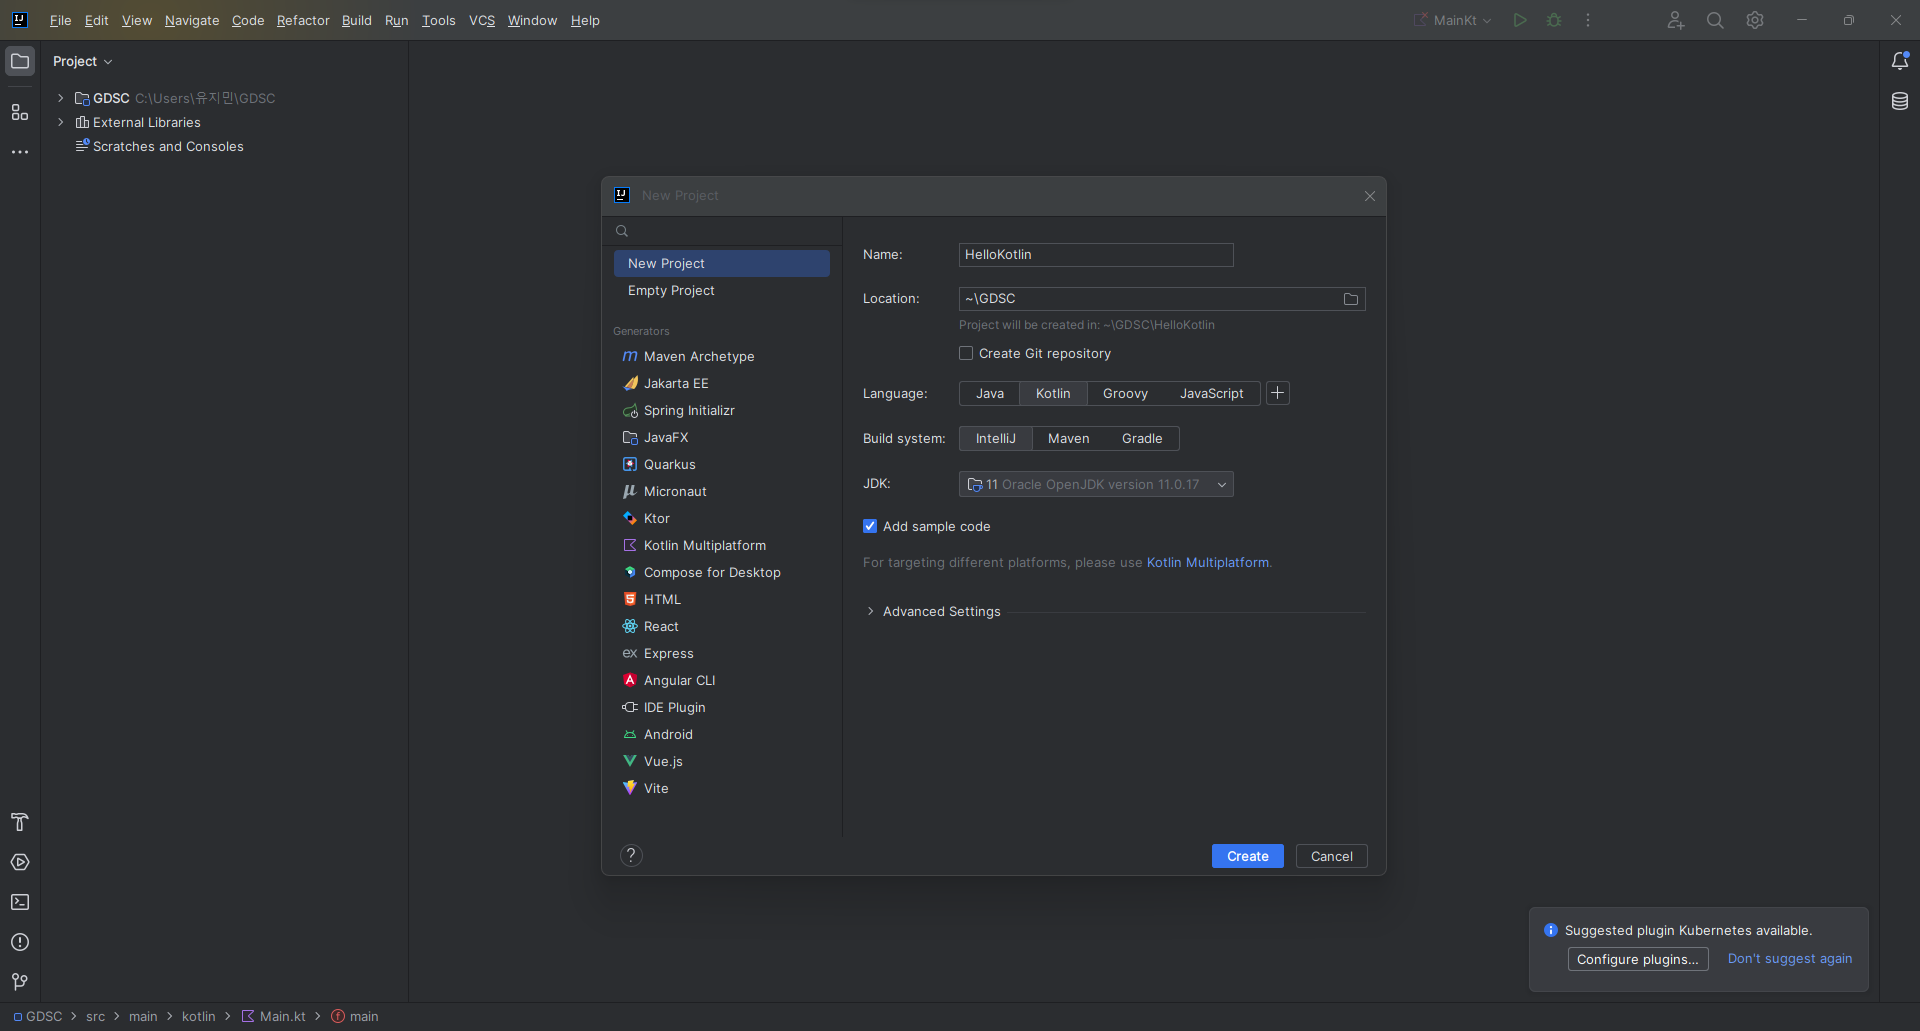Open the Notifications bell icon
The image size is (1920, 1031).
click(x=1900, y=61)
